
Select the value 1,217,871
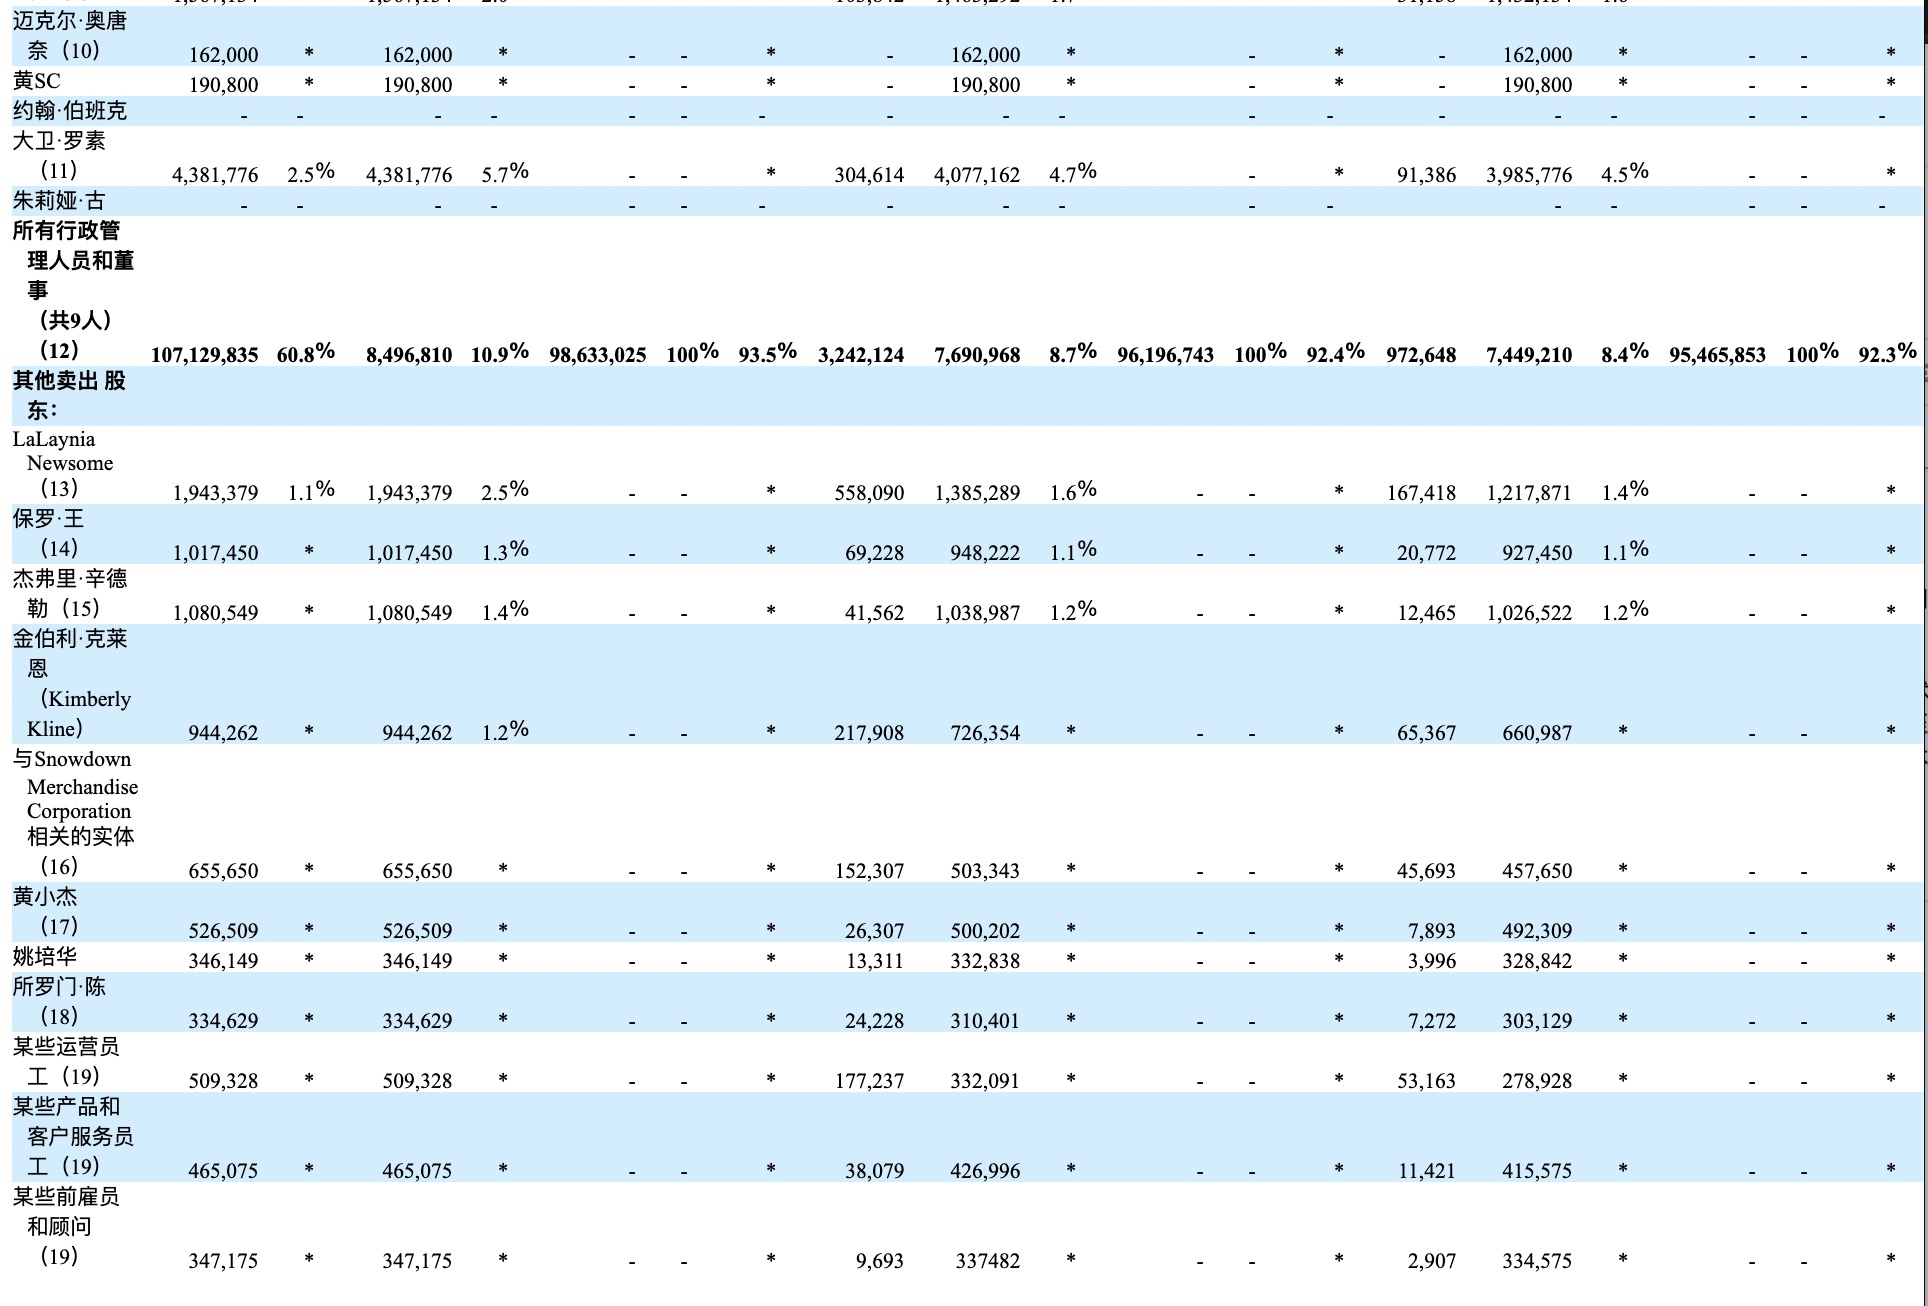pos(1529,493)
